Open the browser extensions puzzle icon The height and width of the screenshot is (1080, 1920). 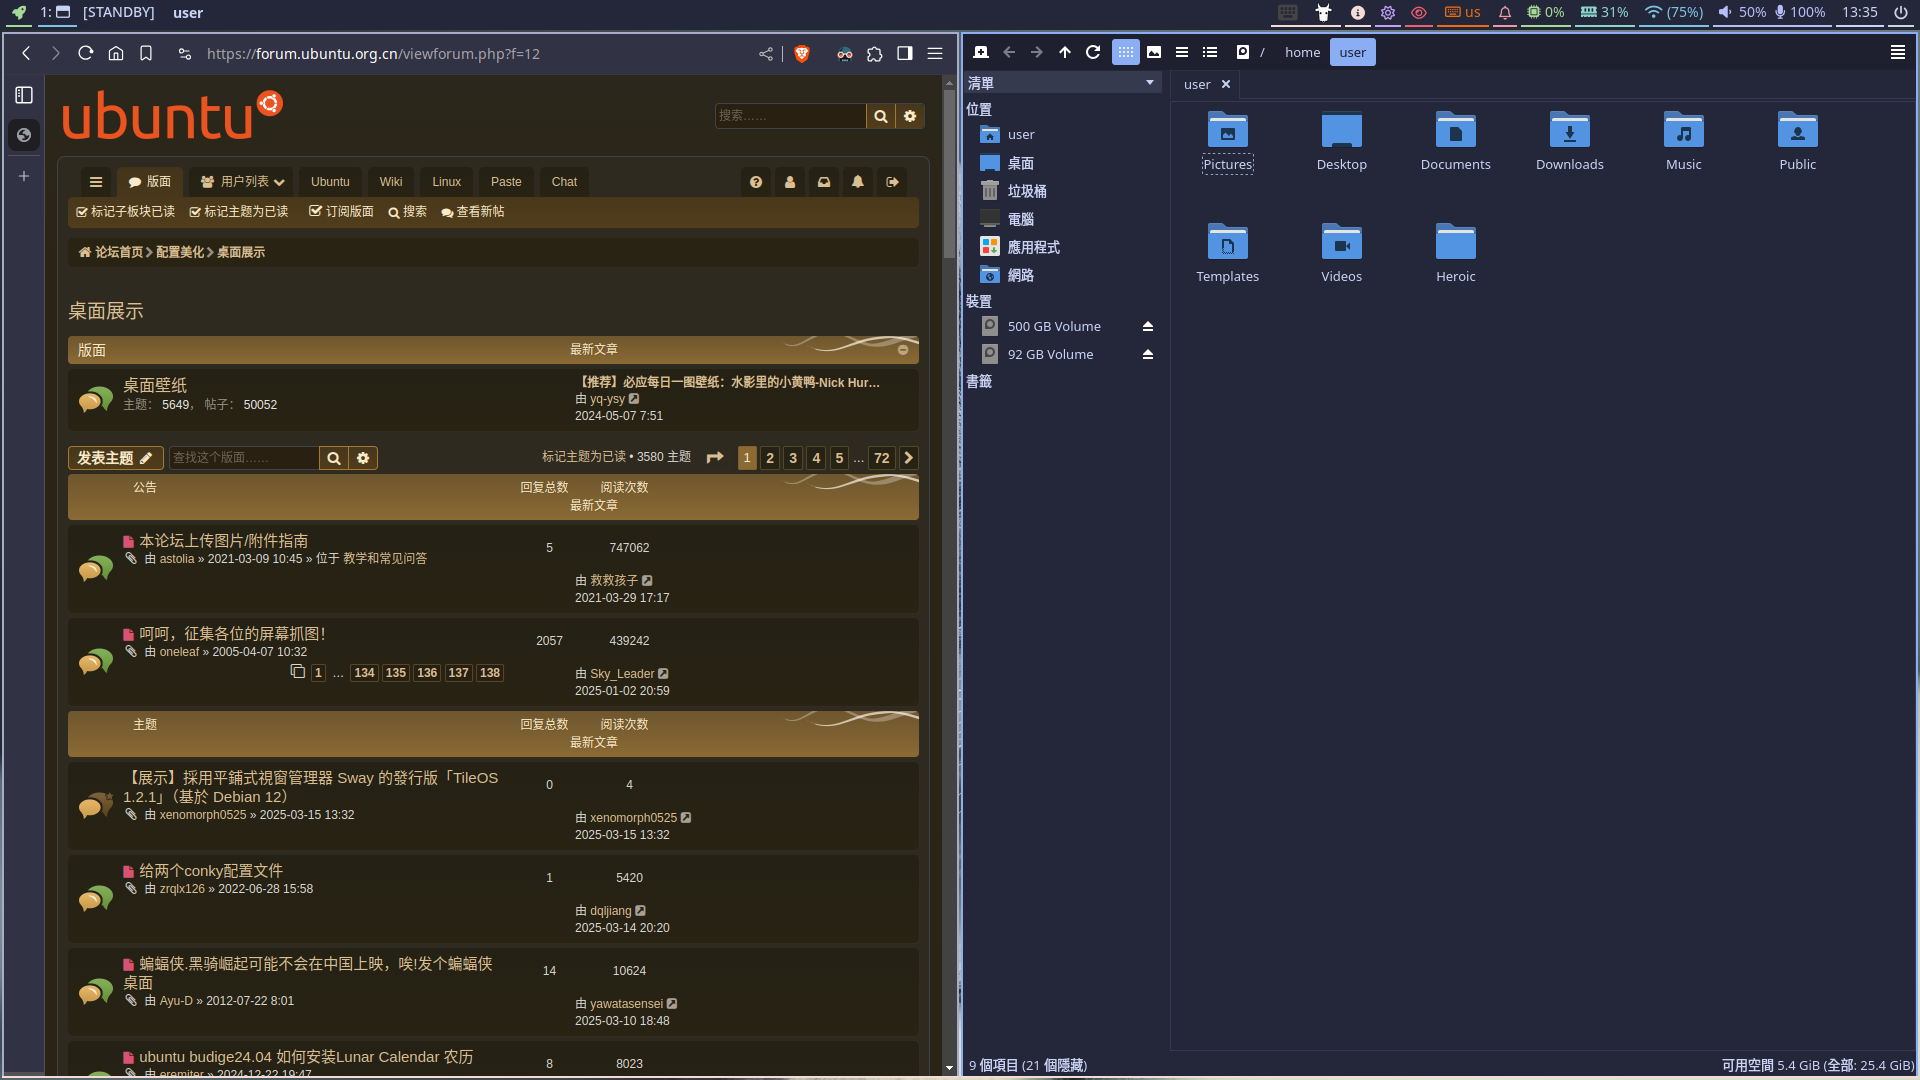pyautogui.click(x=875, y=54)
